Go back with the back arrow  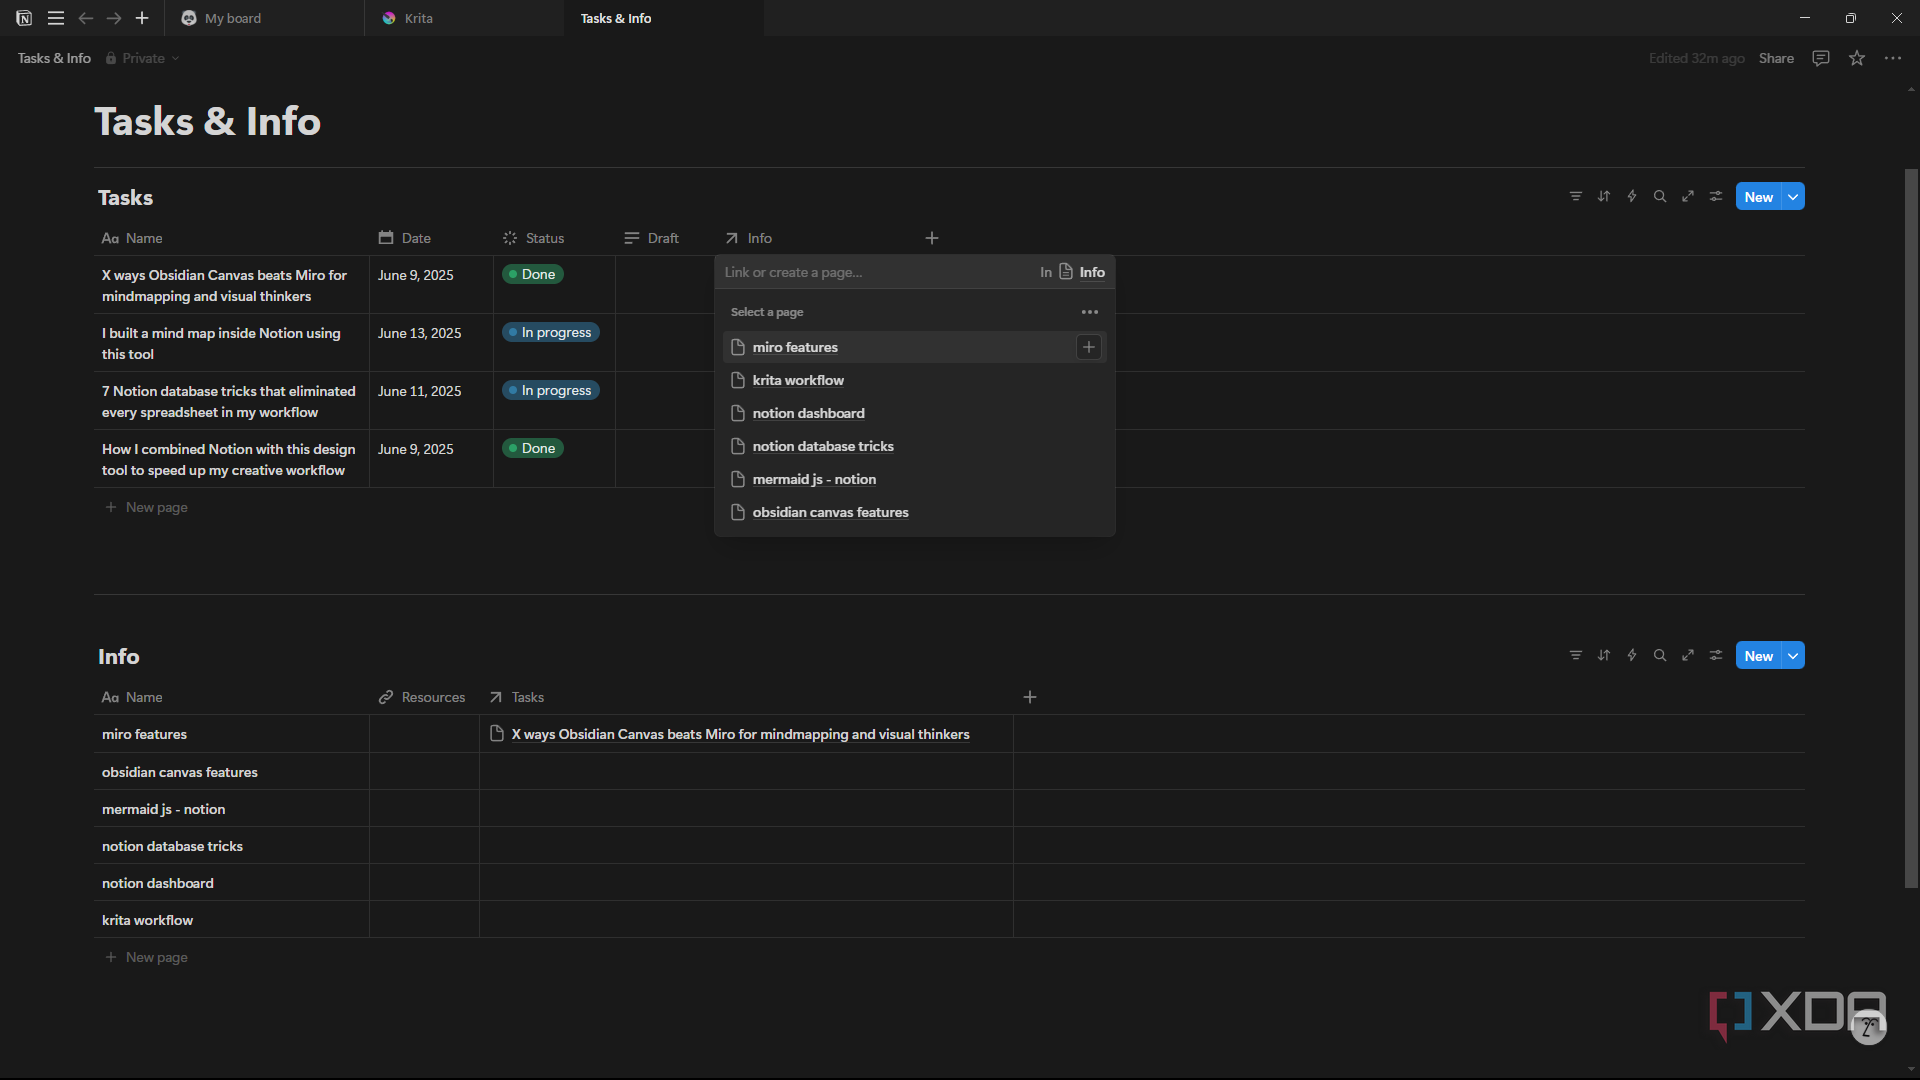[86, 18]
